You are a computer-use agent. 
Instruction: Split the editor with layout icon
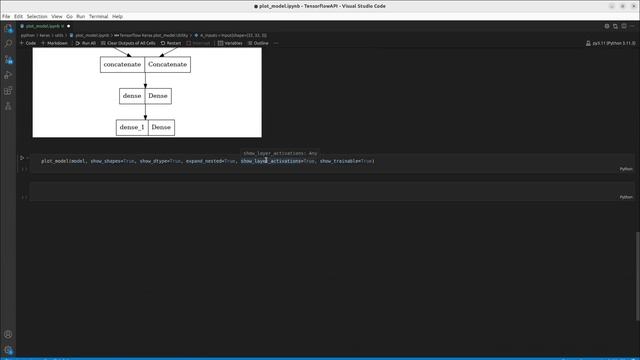(x=624, y=26)
